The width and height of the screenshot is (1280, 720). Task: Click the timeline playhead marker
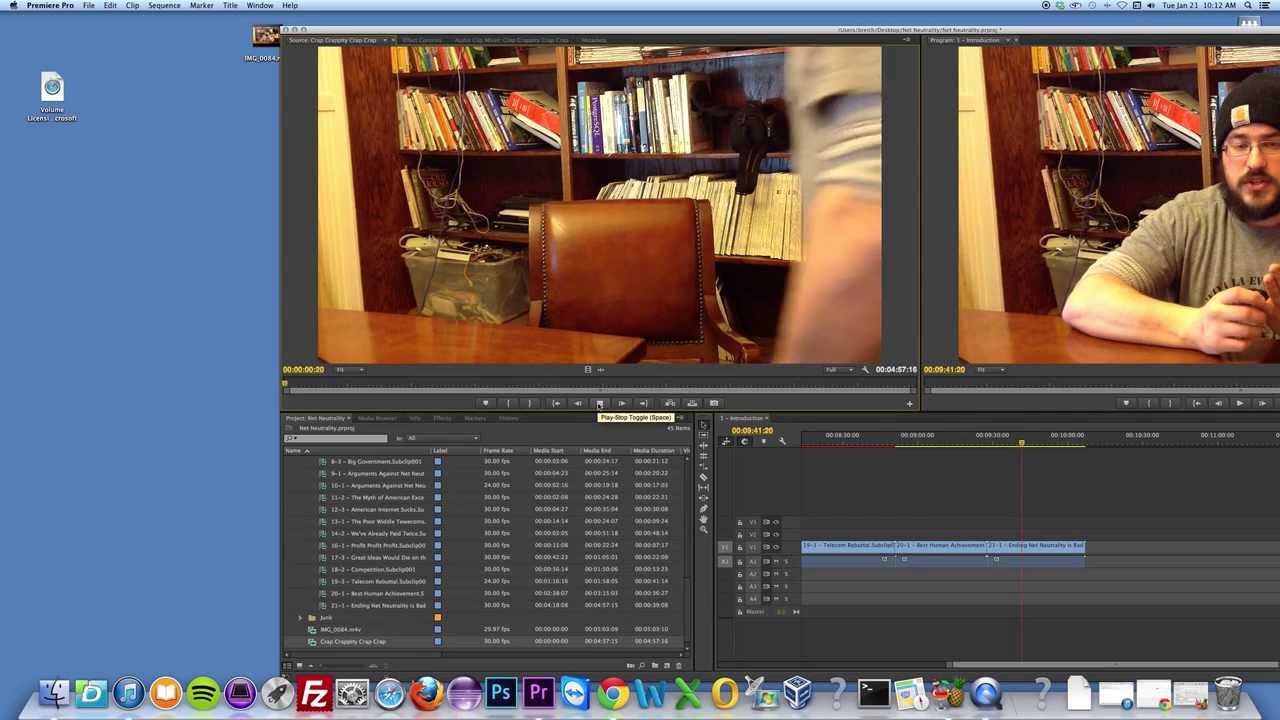tap(1021, 443)
